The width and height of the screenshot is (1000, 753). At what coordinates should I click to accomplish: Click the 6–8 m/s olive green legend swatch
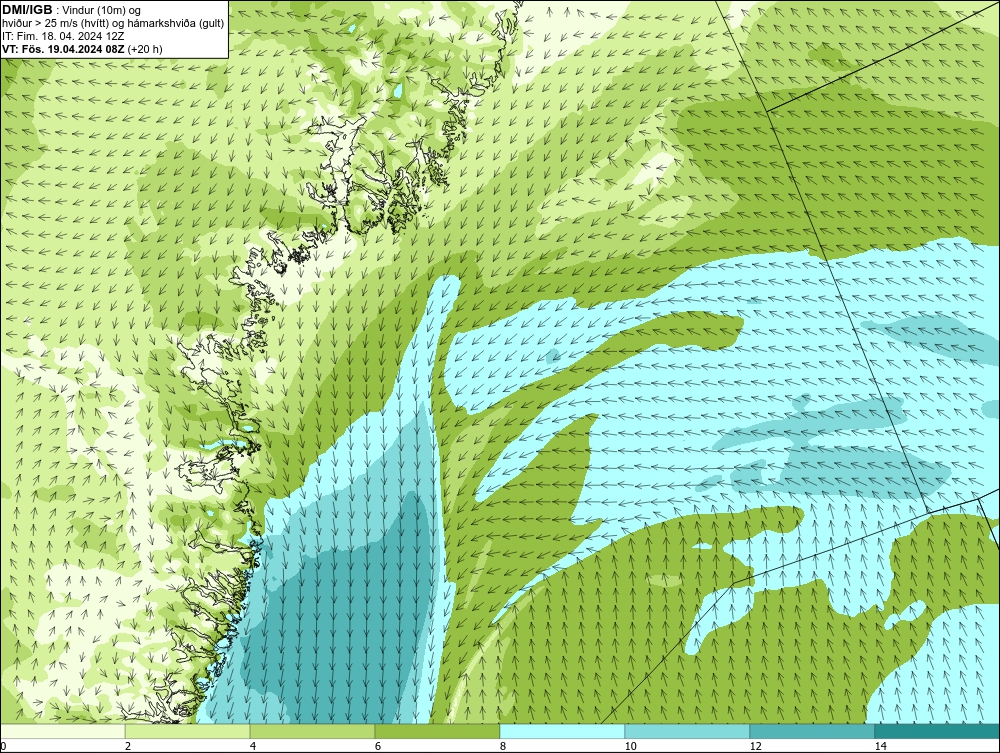(438, 731)
